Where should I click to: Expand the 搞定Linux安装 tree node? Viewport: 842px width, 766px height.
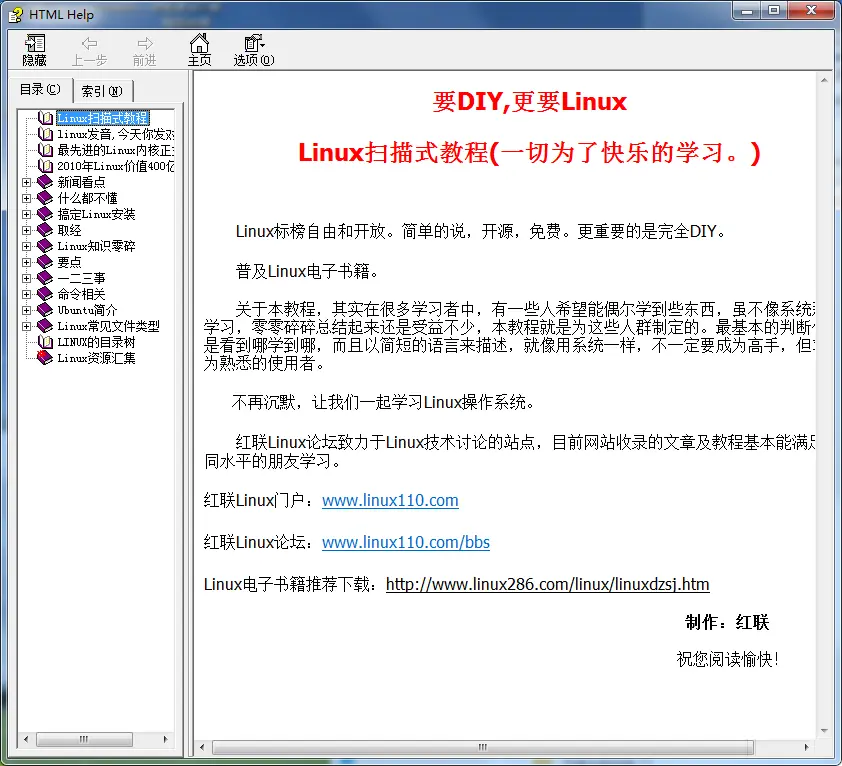[27, 214]
